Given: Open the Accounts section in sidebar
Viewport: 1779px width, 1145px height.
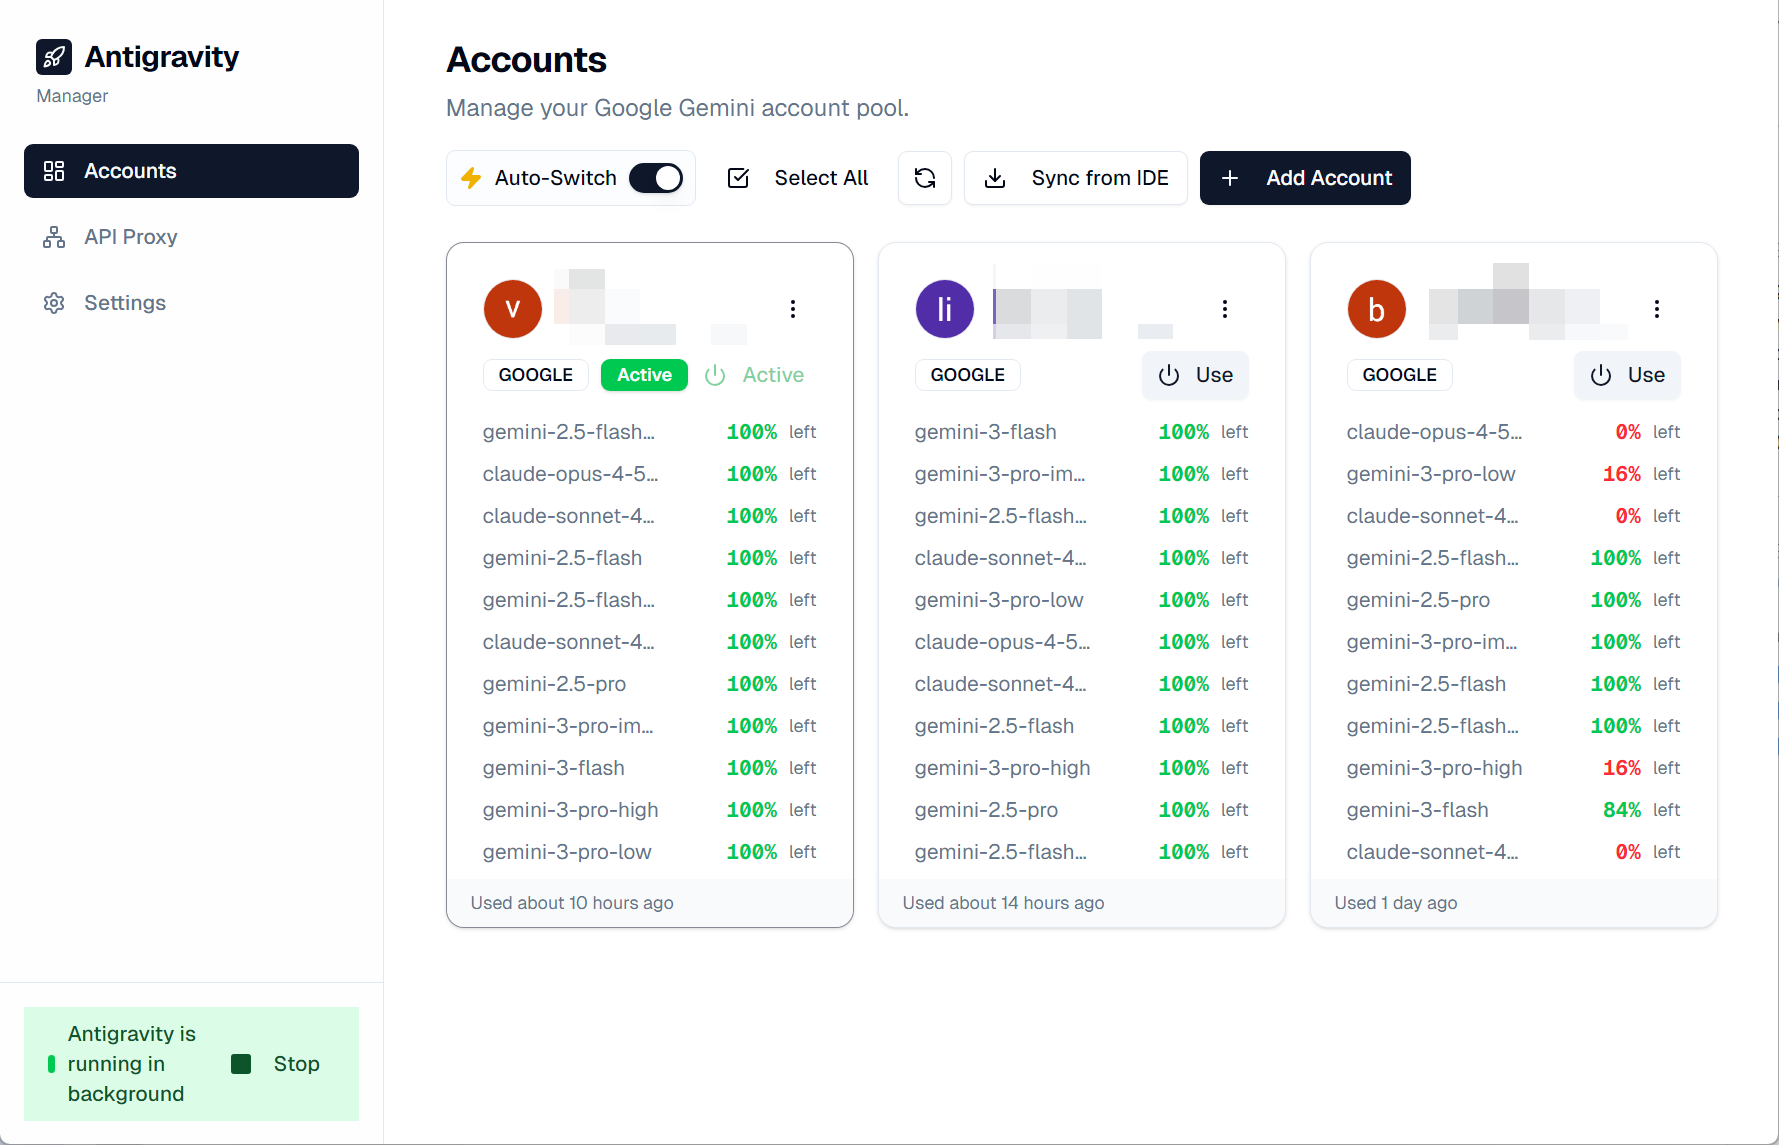Looking at the screenshot, I should [191, 171].
